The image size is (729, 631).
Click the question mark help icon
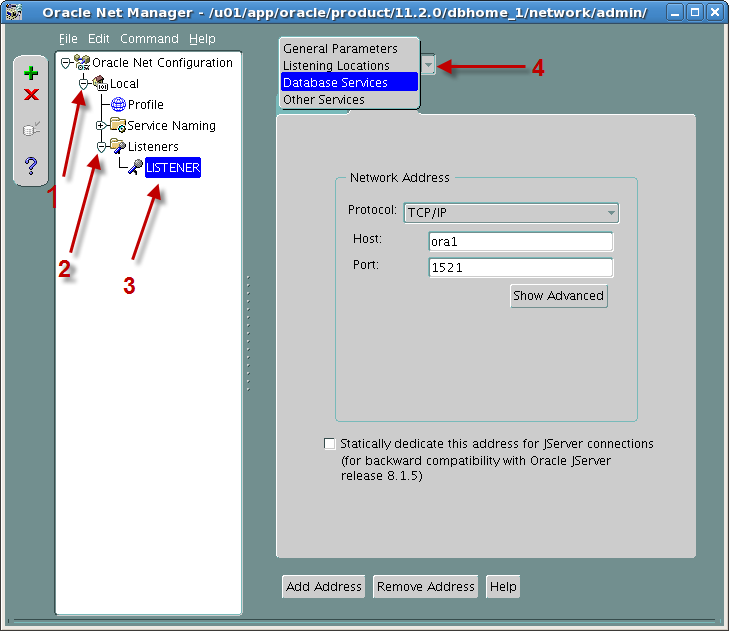click(x=31, y=165)
